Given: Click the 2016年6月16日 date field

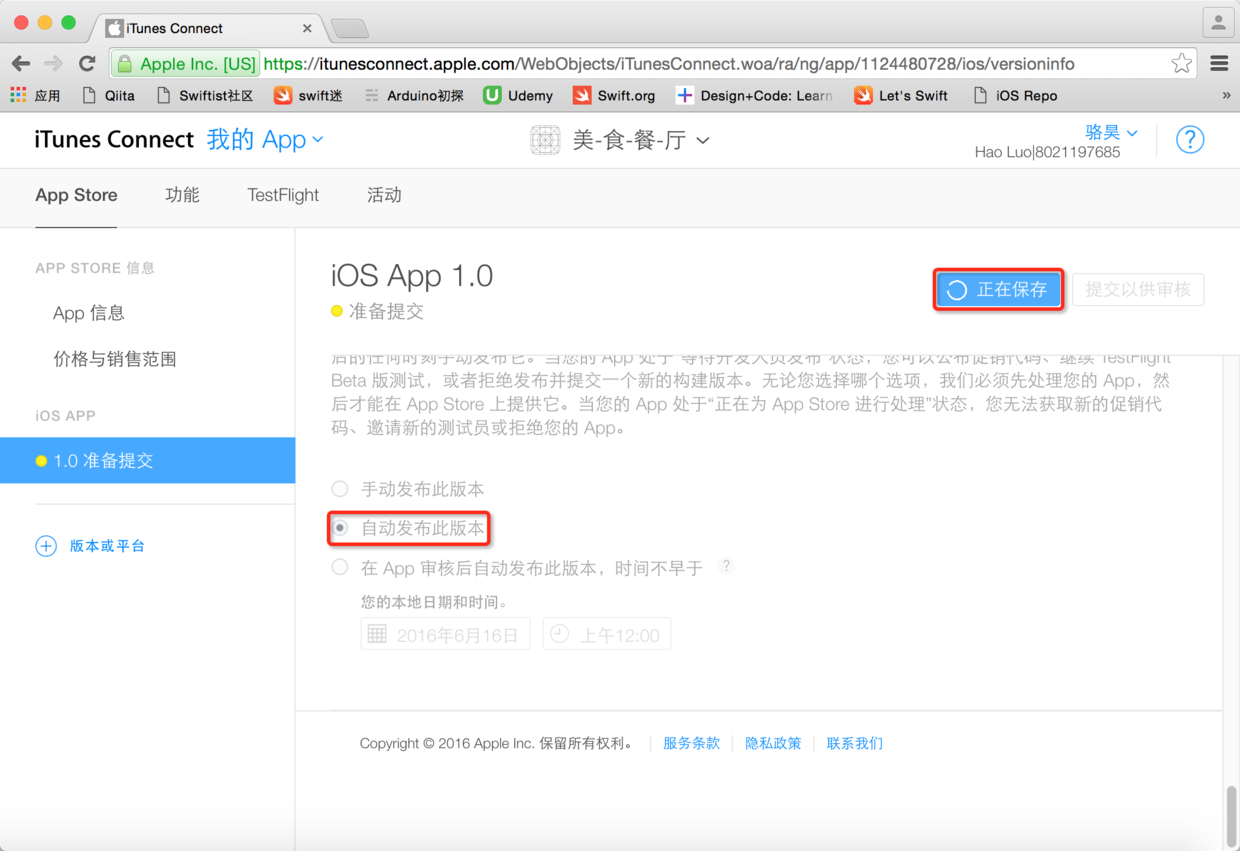Looking at the screenshot, I should [x=445, y=634].
